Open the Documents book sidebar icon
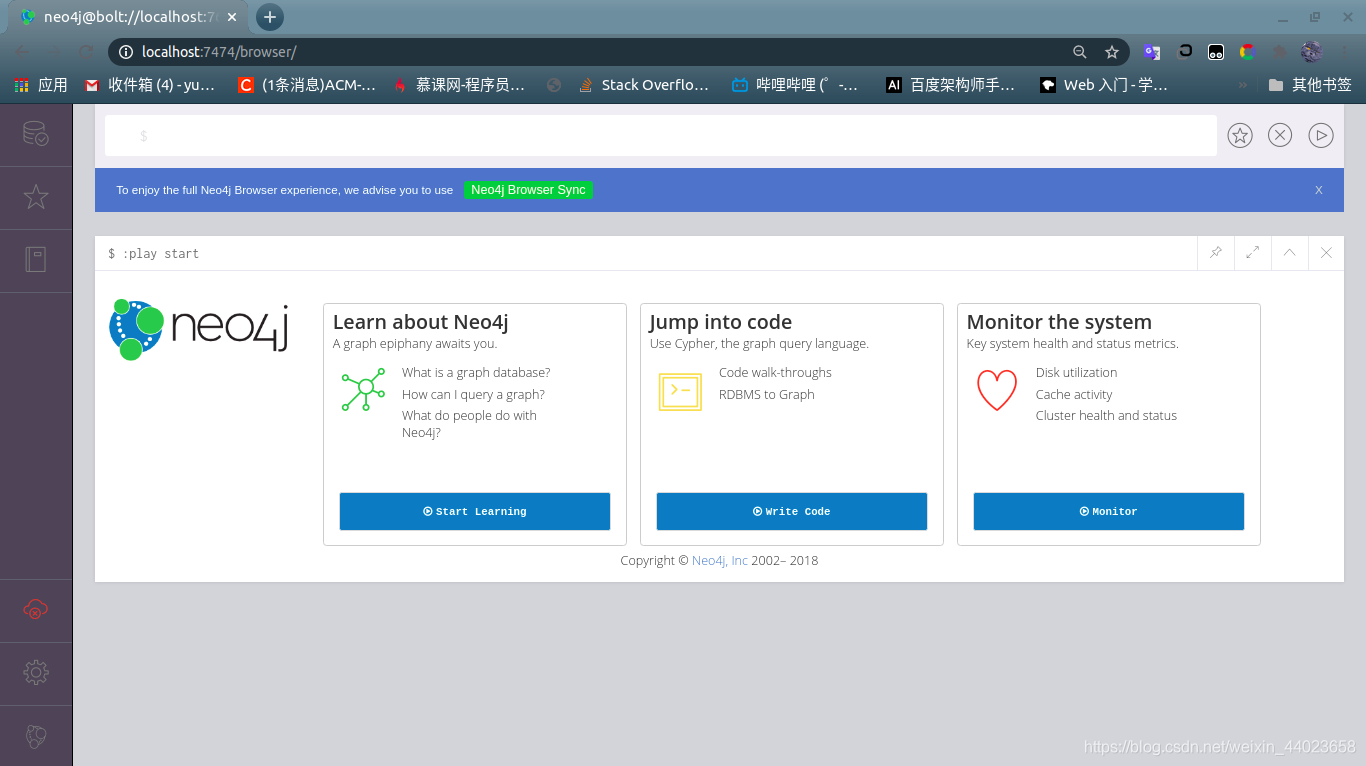This screenshot has width=1366, height=766. point(36,260)
